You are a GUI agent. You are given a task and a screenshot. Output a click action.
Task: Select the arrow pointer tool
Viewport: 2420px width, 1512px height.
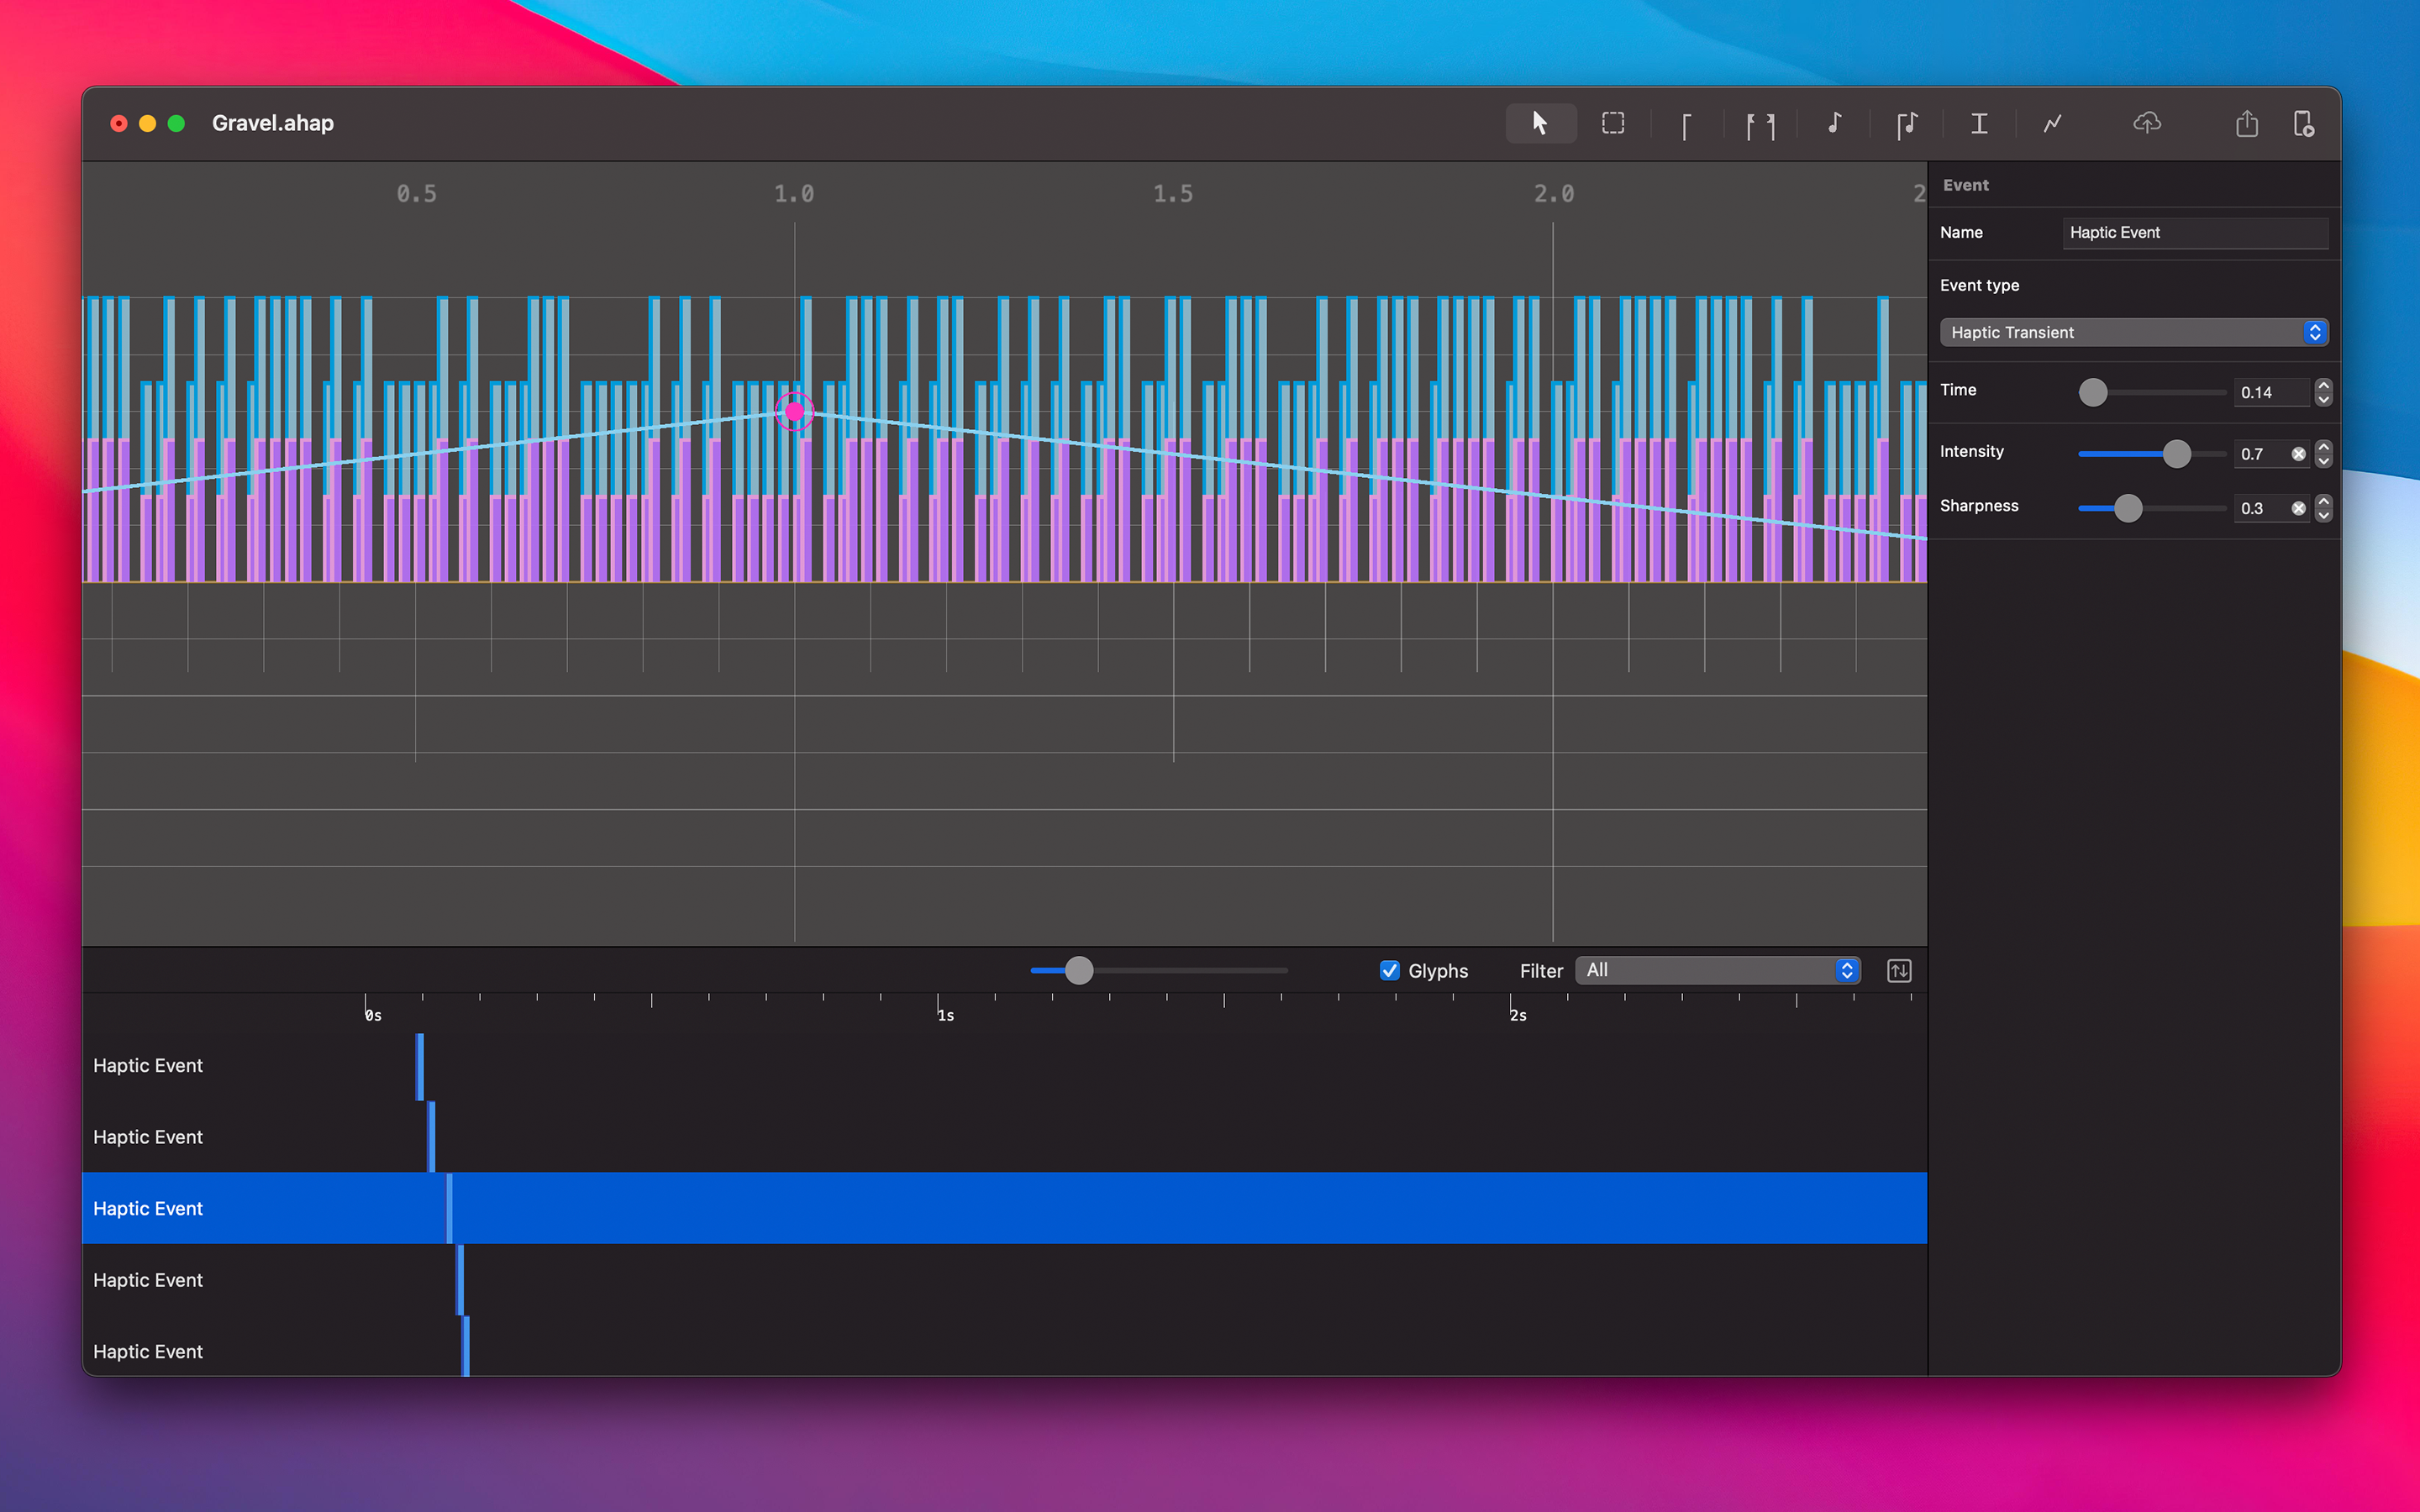coord(1540,123)
